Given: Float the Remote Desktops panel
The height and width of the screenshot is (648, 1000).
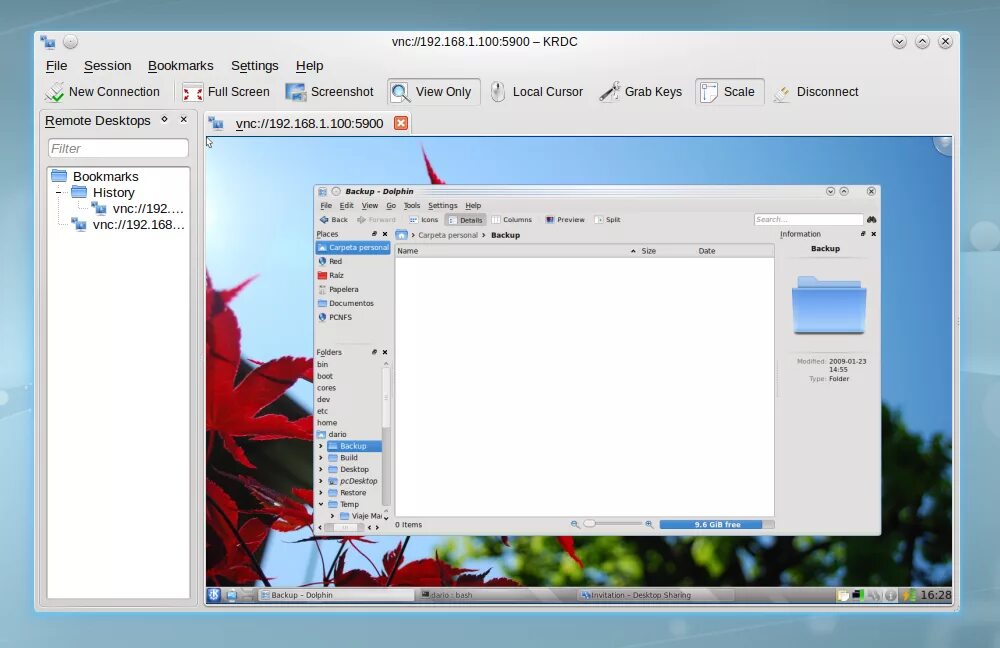Looking at the screenshot, I should (x=165, y=119).
